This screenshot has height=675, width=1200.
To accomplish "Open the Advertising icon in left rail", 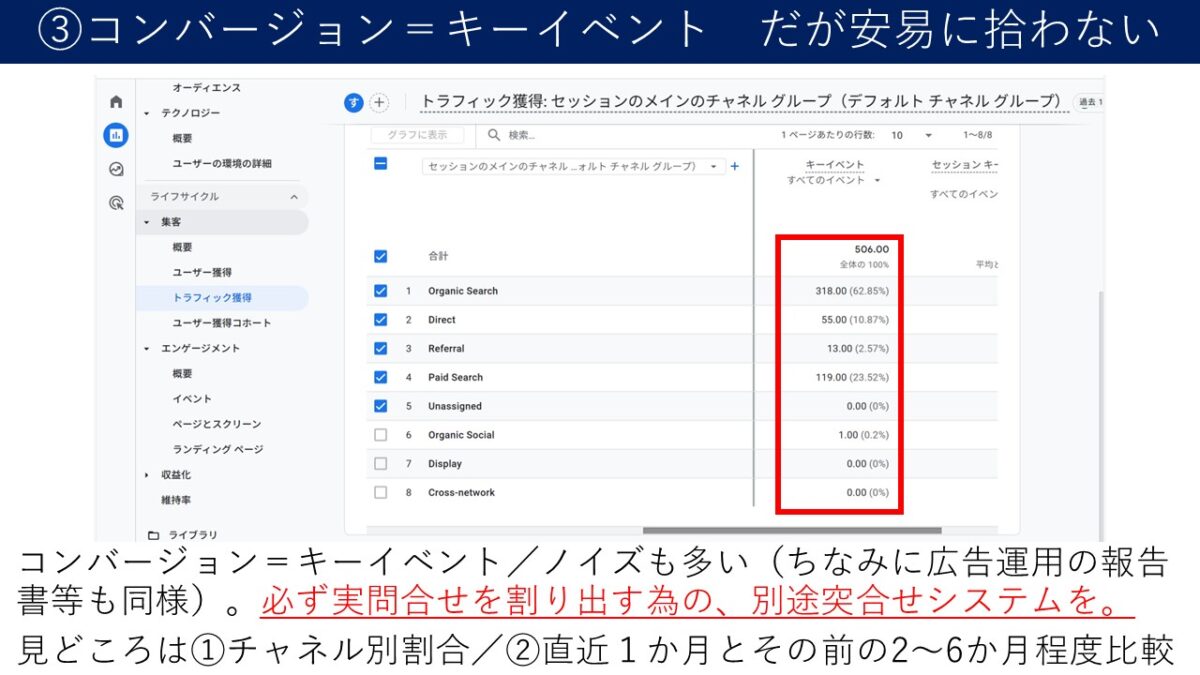I will [116, 203].
